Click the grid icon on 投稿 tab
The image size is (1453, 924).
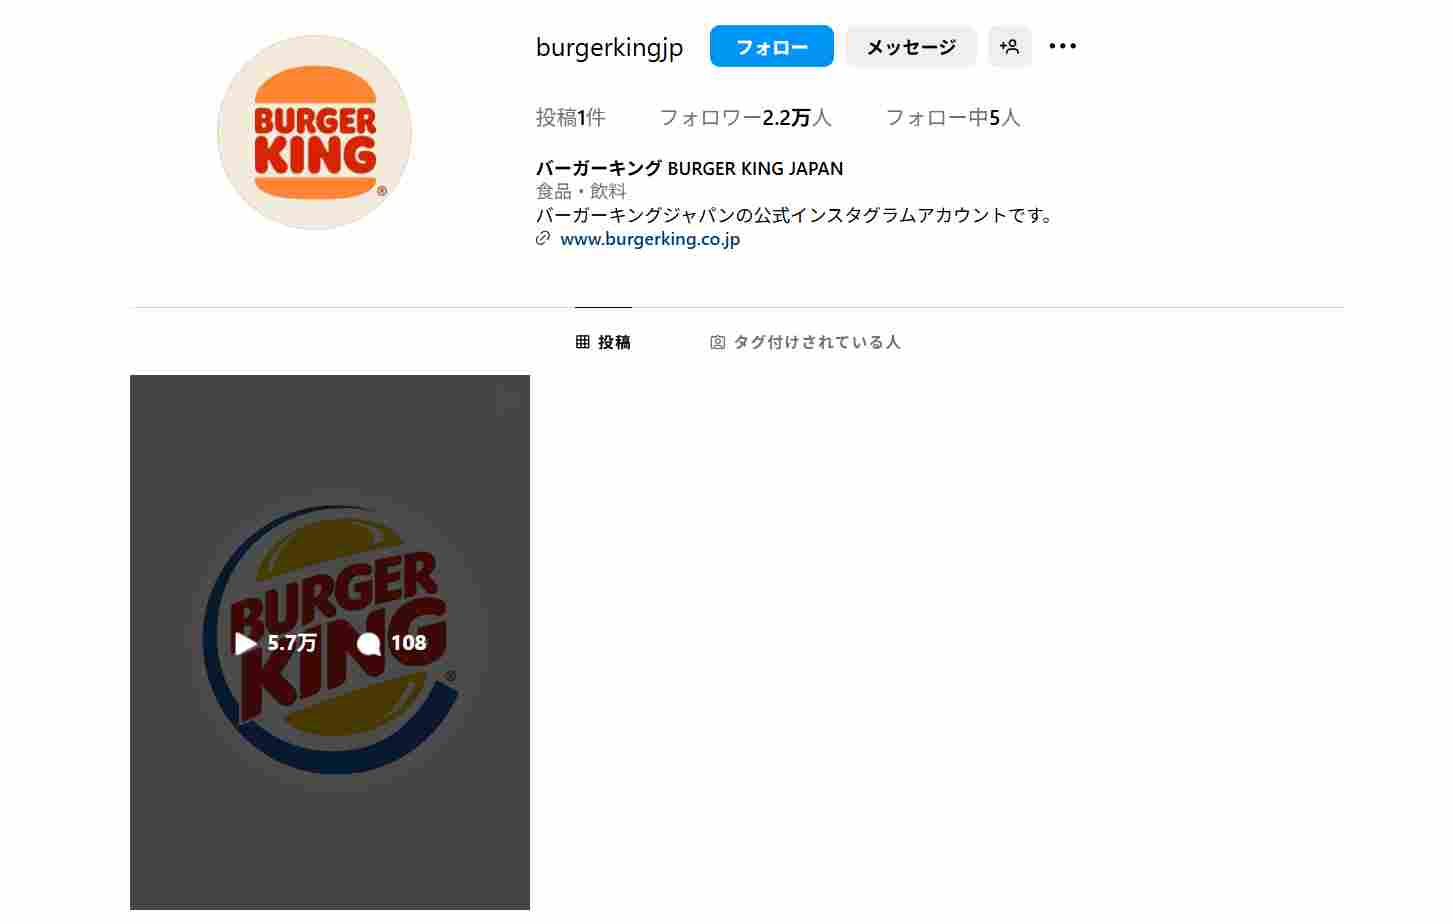point(583,342)
